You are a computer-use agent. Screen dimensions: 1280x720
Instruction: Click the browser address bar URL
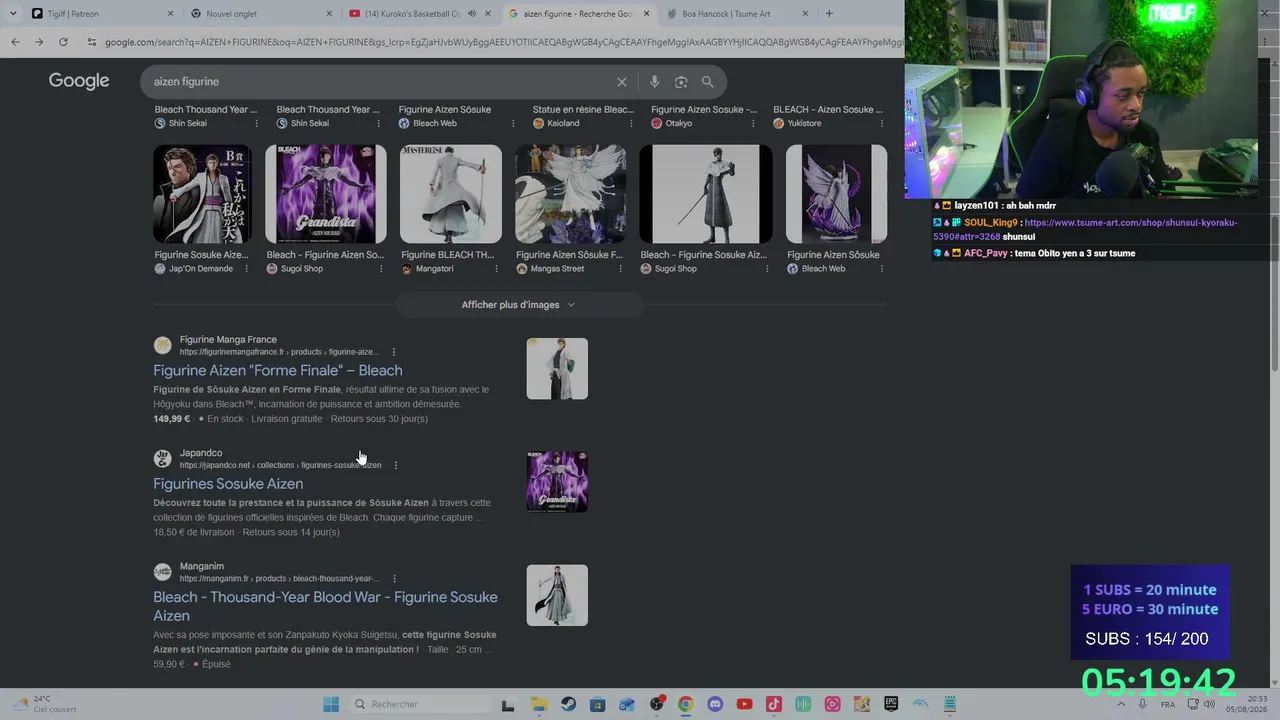503,42
